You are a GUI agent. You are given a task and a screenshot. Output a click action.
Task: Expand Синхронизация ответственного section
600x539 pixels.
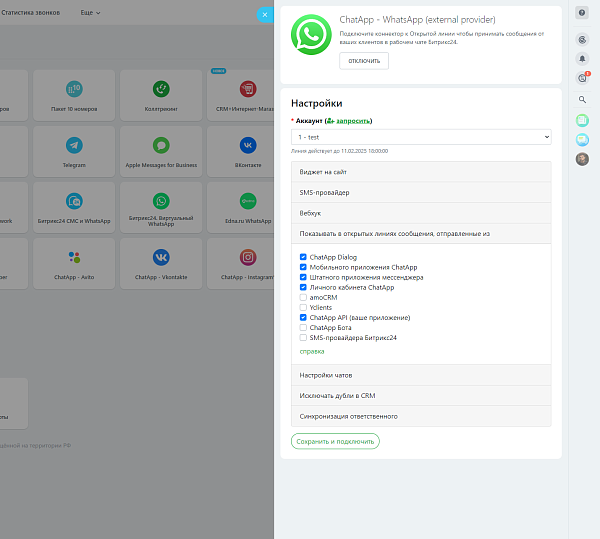click(421, 416)
